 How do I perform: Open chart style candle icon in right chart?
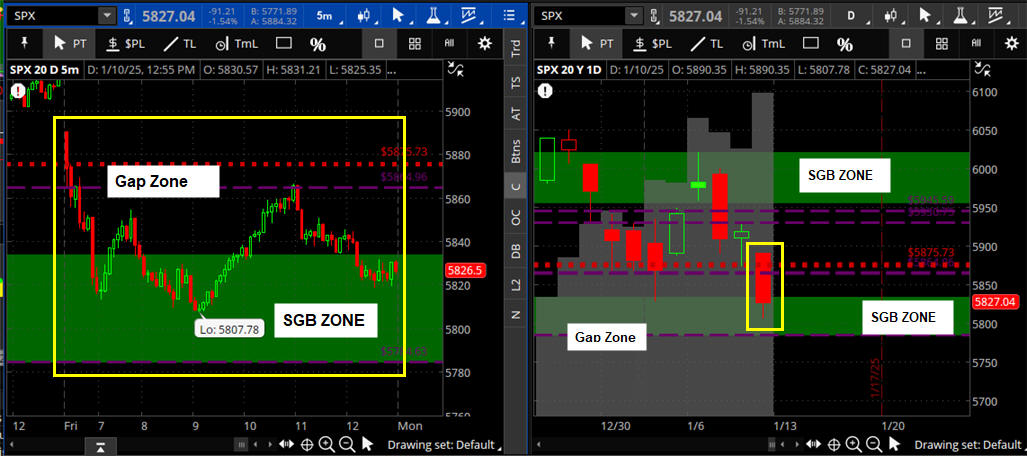click(x=891, y=15)
